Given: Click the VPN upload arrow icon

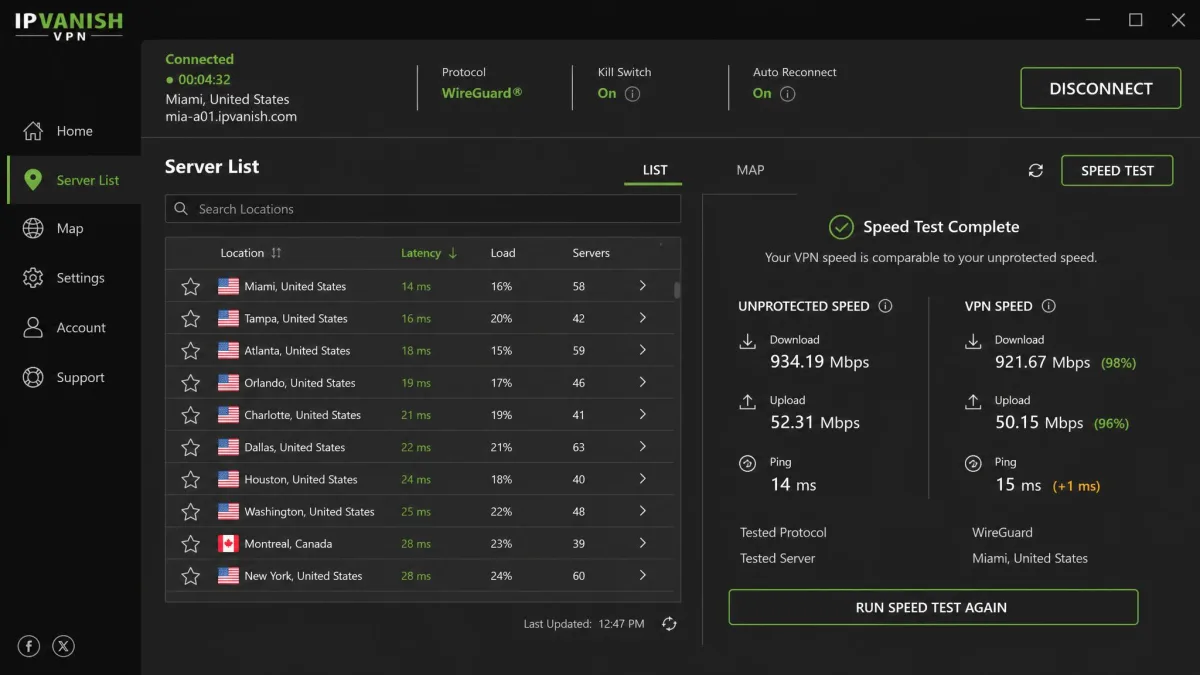Looking at the screenshot, I should click(x=972, y=402).
